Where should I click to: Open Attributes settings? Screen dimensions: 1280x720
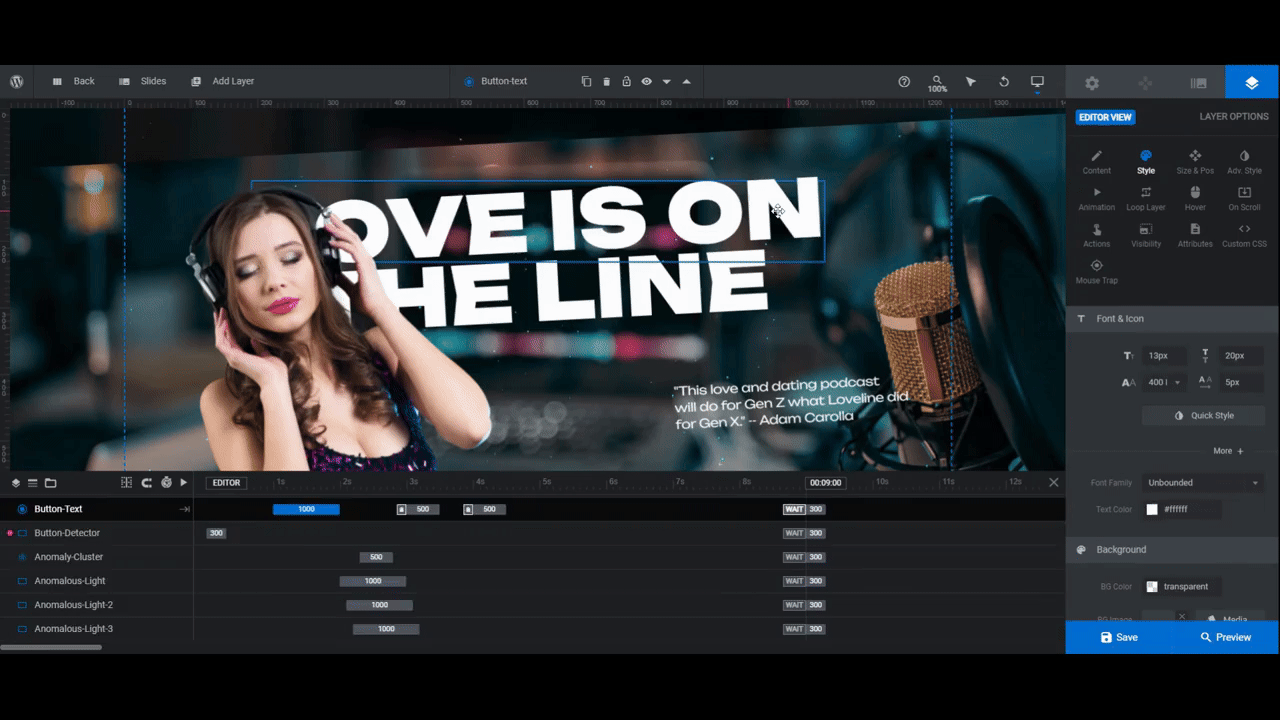[x=1195, y=236]
